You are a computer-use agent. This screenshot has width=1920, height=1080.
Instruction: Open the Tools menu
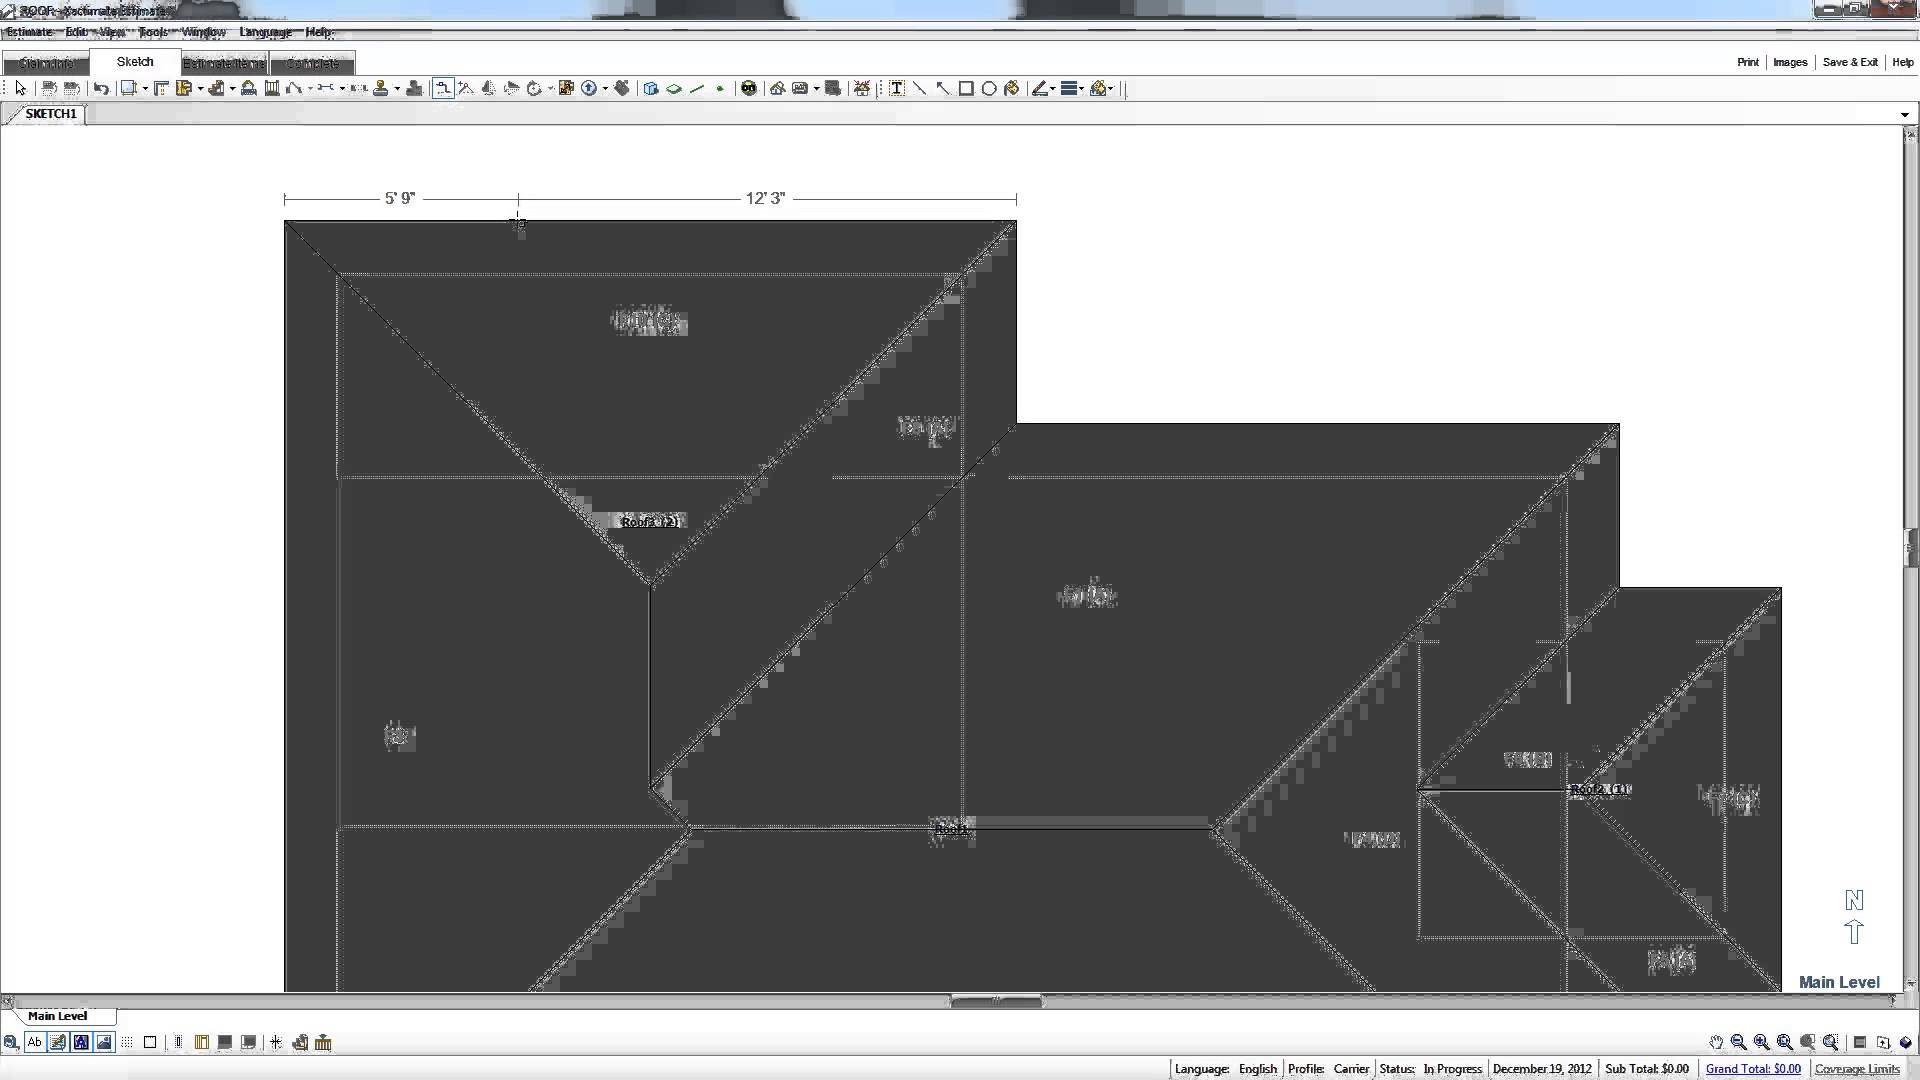tap(152, 32)
